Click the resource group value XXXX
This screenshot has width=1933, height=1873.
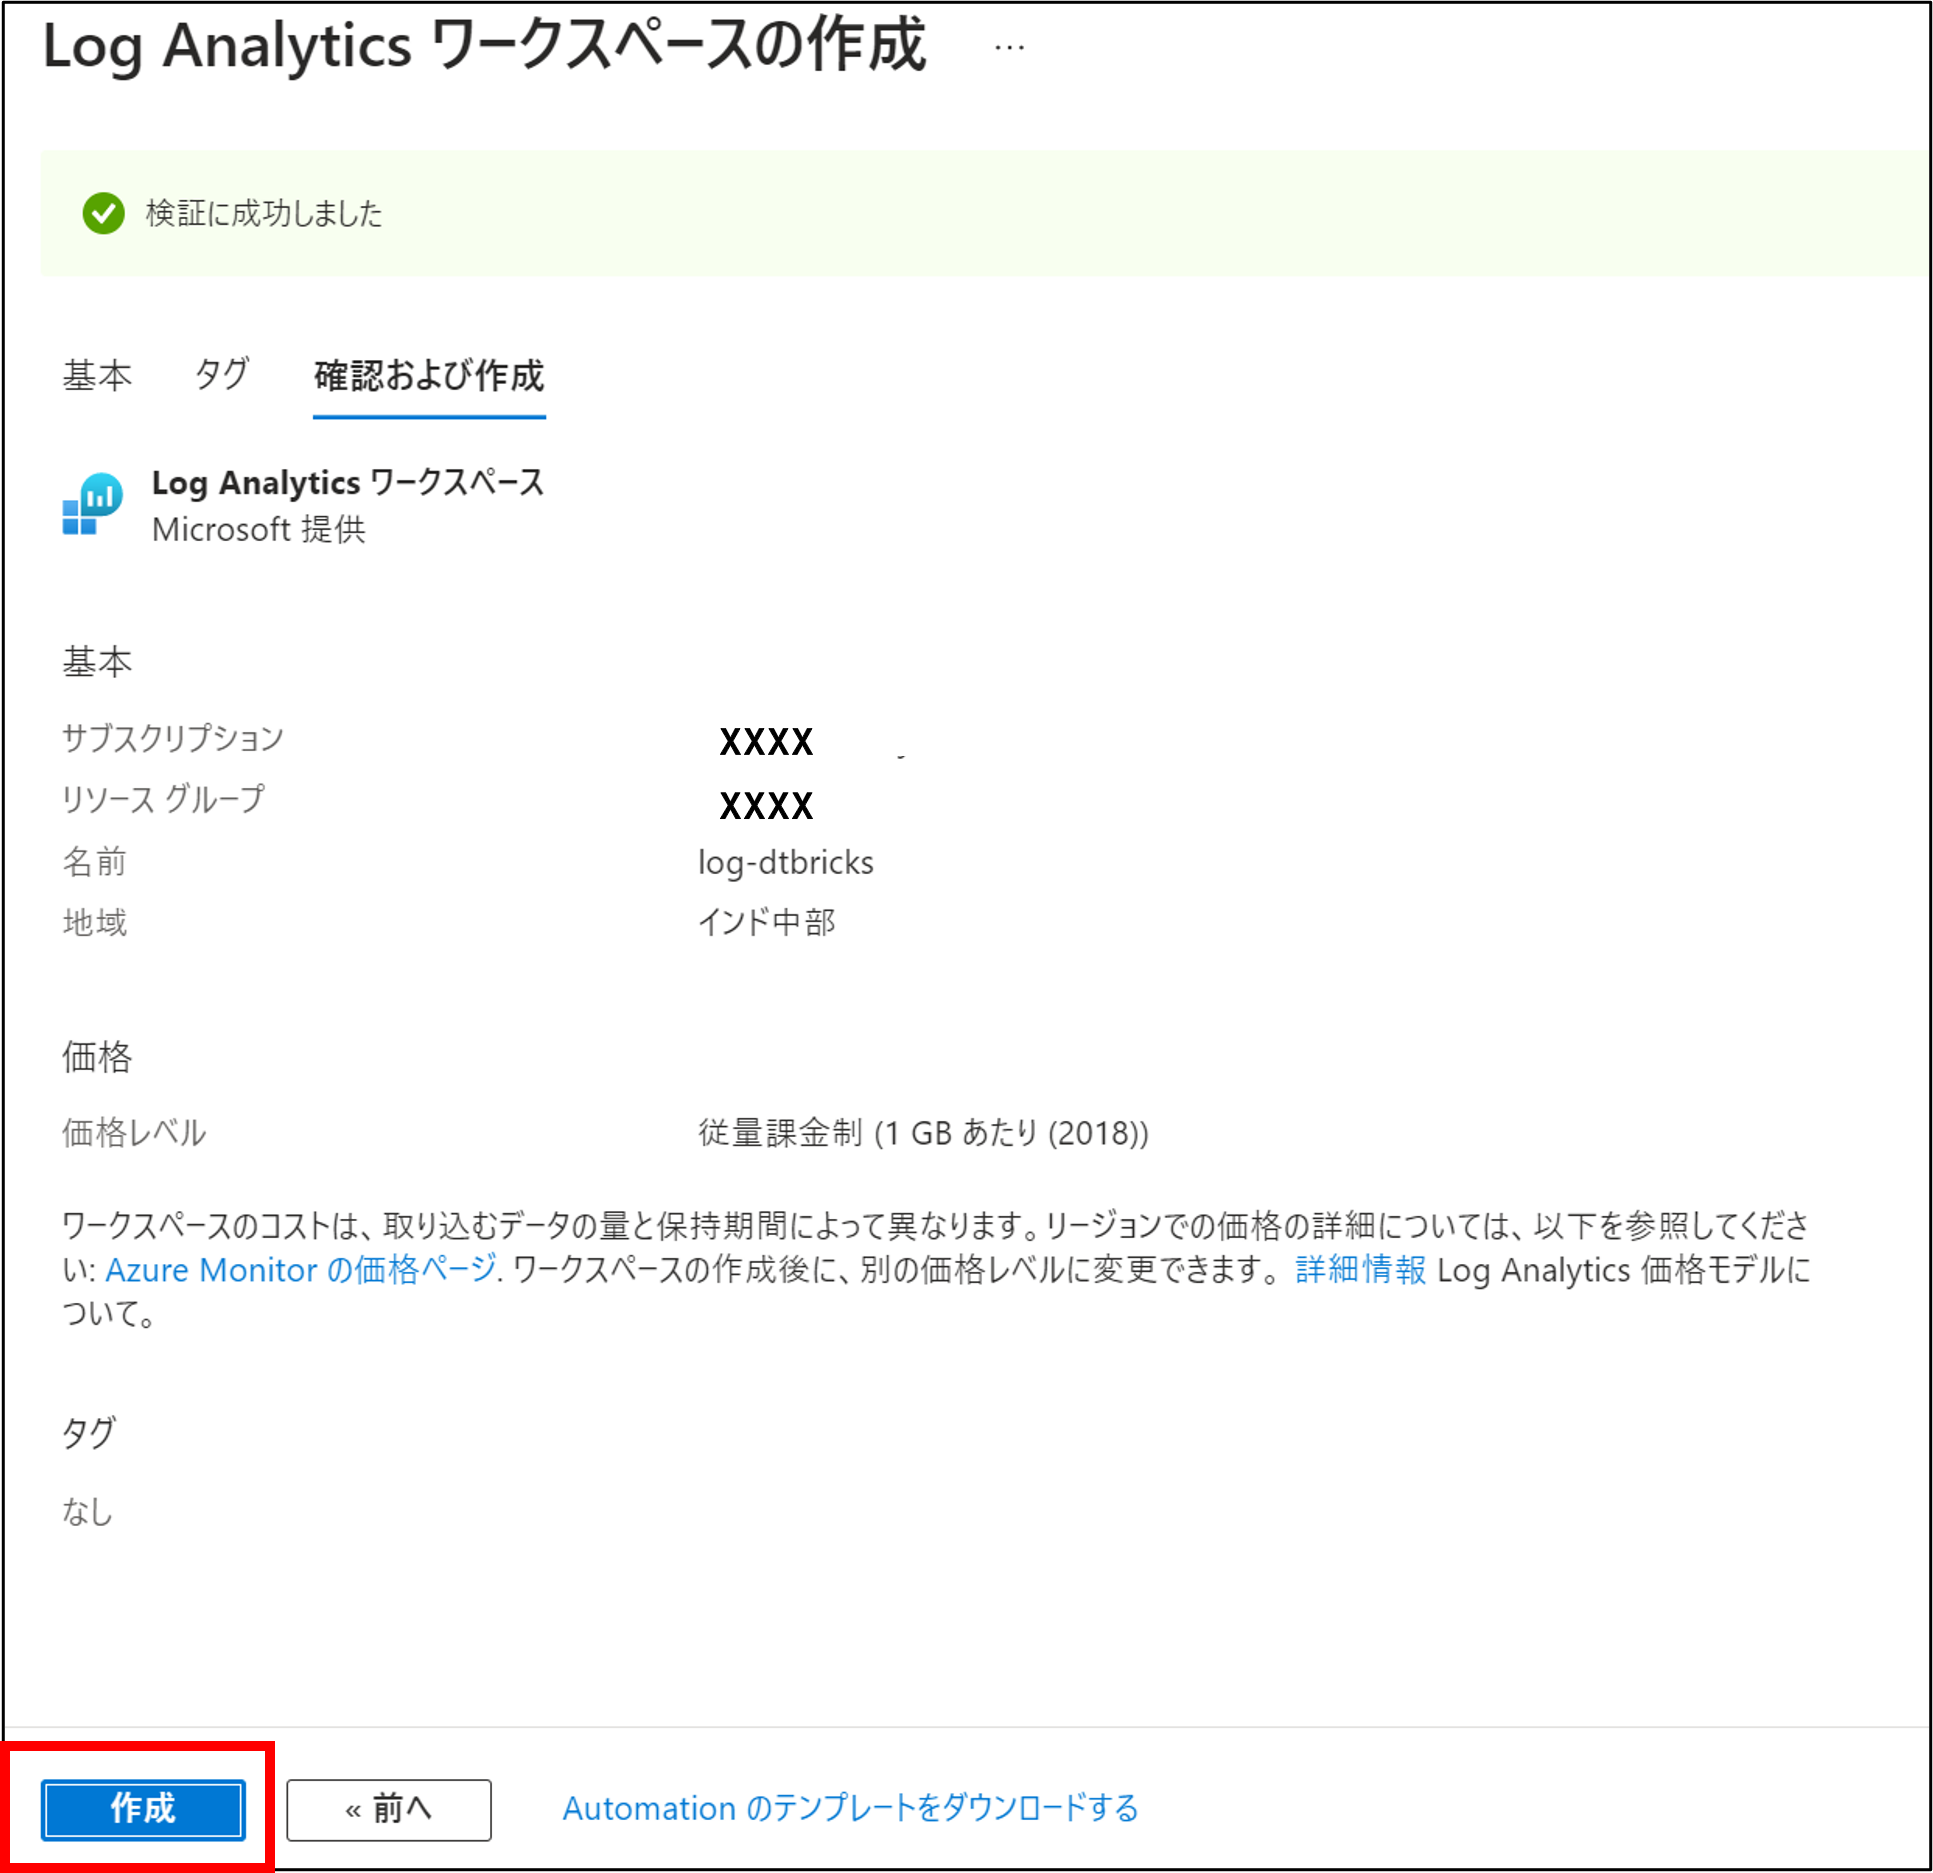click(x=766, y=805)
